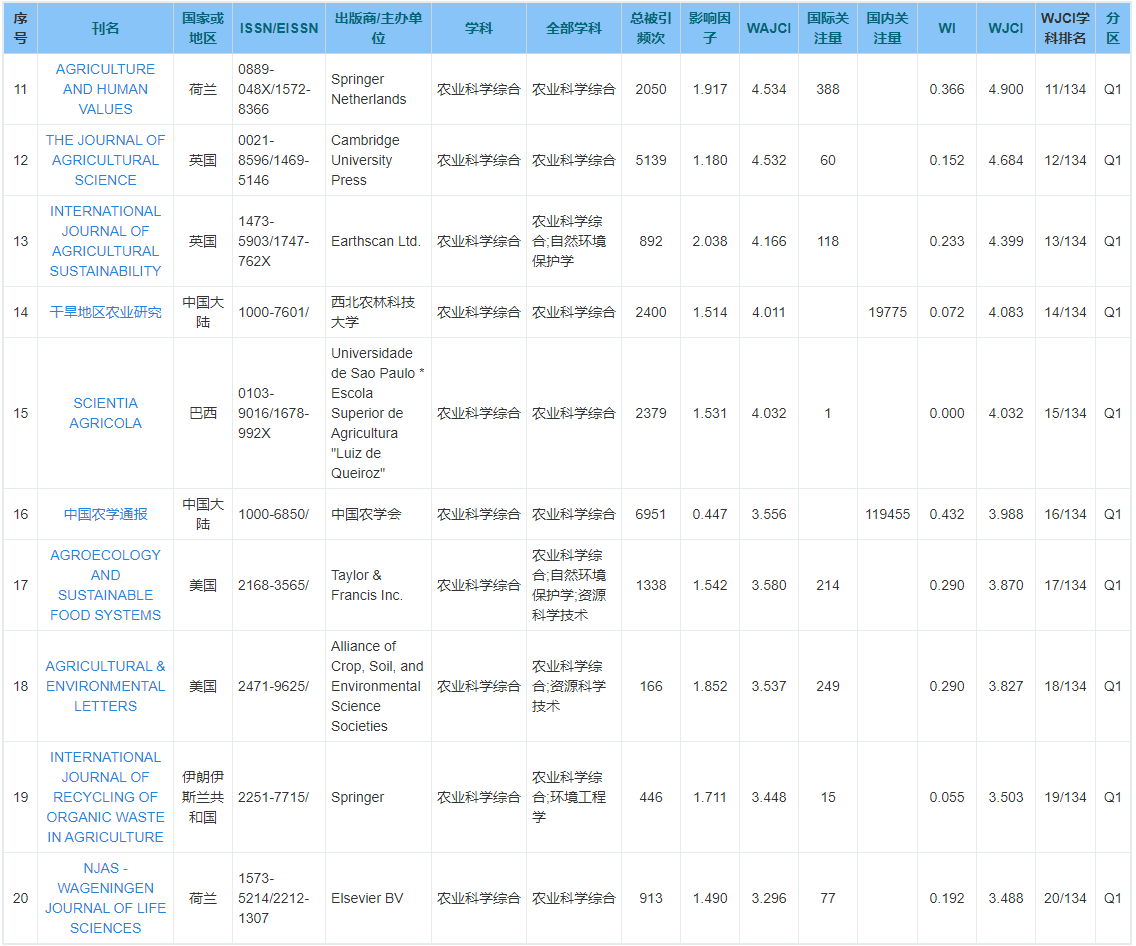Select WJCI value 3.827
Image resolution: width=1136 pixels, height=946 pixels.
point(1006,686)
